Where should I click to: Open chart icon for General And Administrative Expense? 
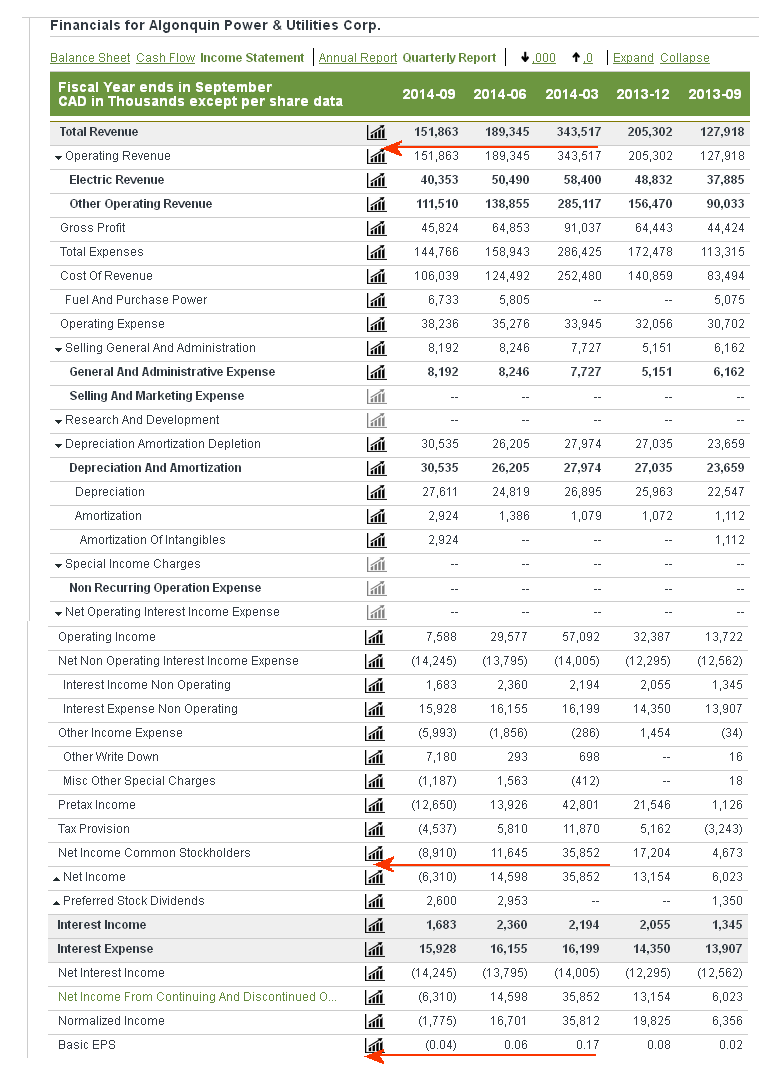pos(376,372)
